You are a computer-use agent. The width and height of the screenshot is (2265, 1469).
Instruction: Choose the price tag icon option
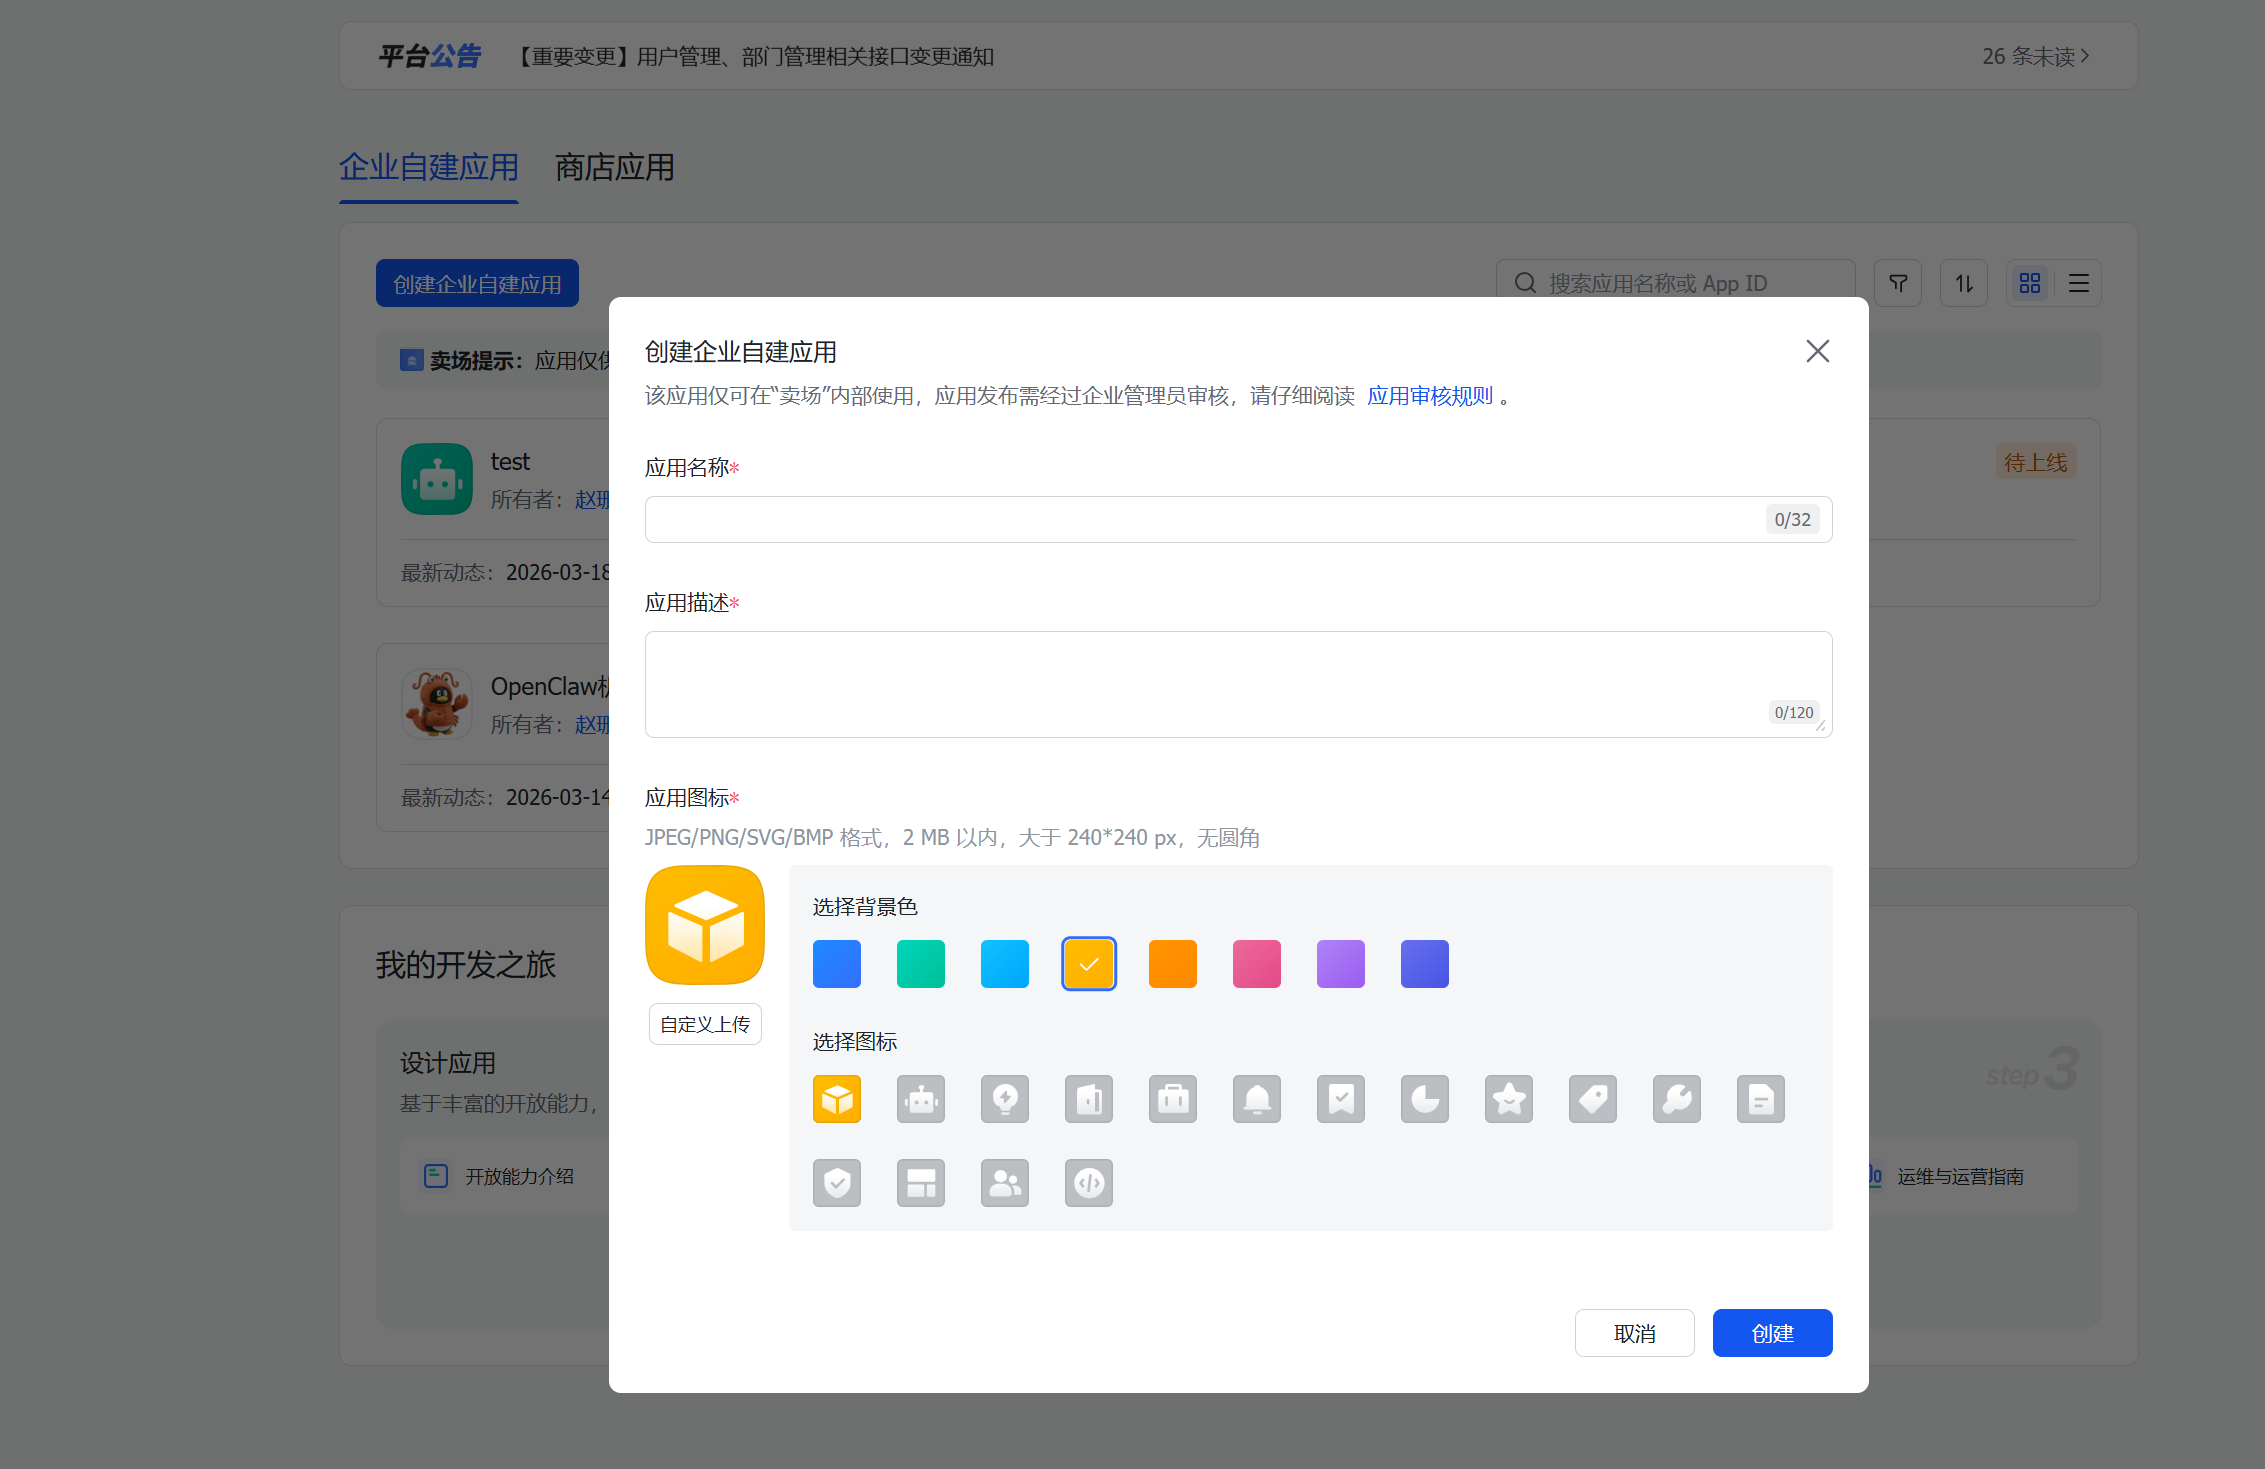point(1592,1100)
